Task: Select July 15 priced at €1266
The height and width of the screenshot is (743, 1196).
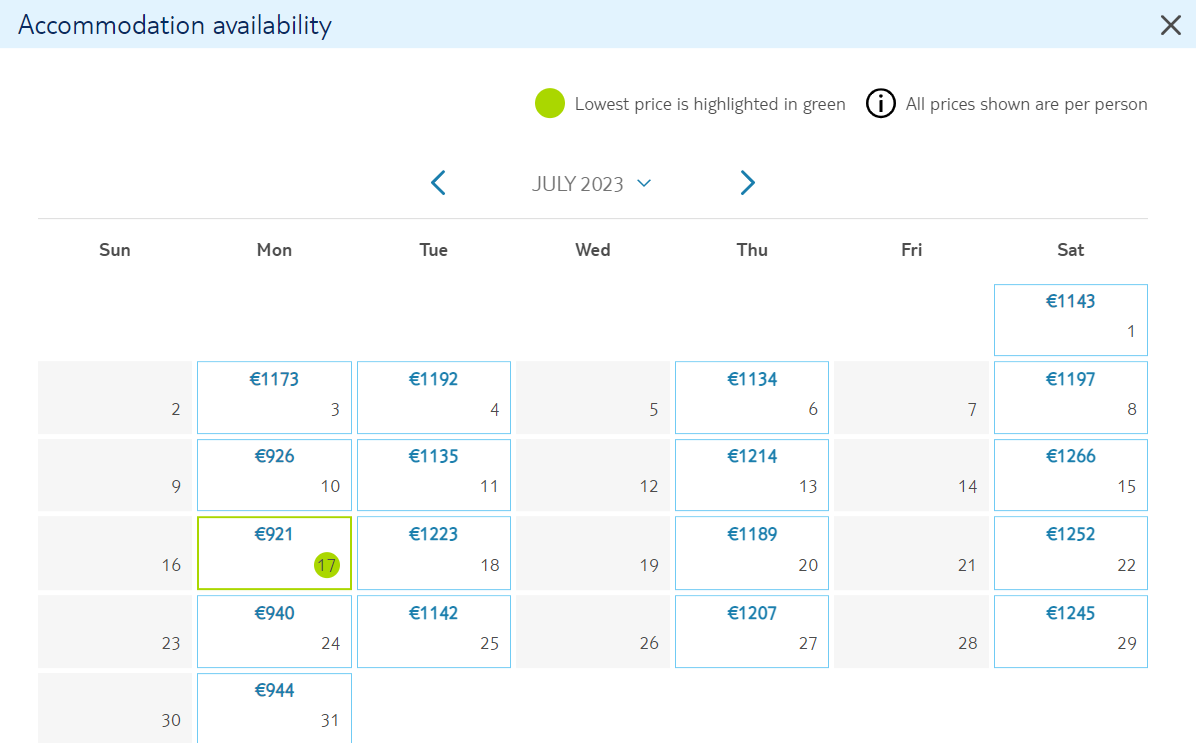Action: coord(1070,474)
